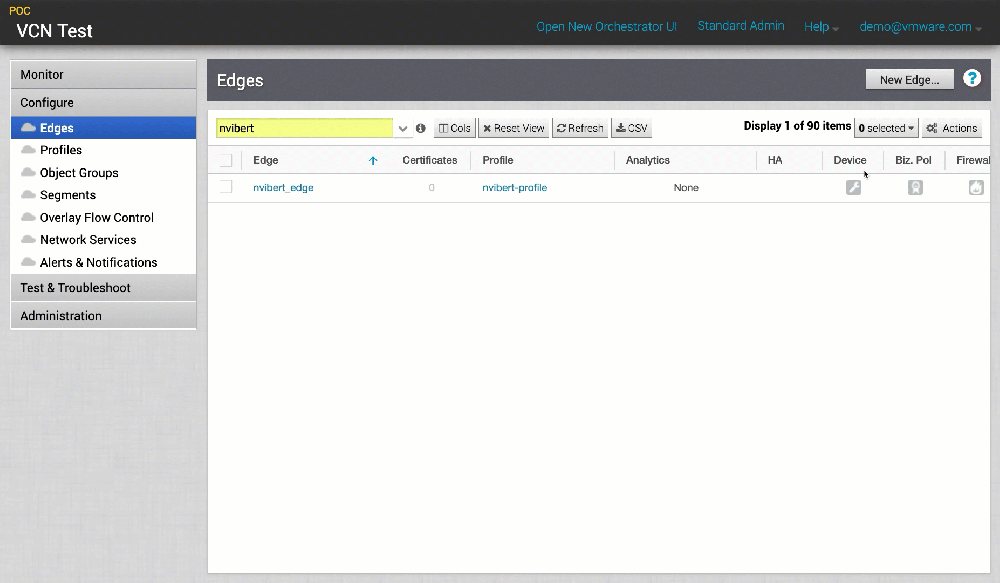This screenshot has width=1000, height=583.
Task: Click Reset View in the toolbar
Action: pos(513,127)
